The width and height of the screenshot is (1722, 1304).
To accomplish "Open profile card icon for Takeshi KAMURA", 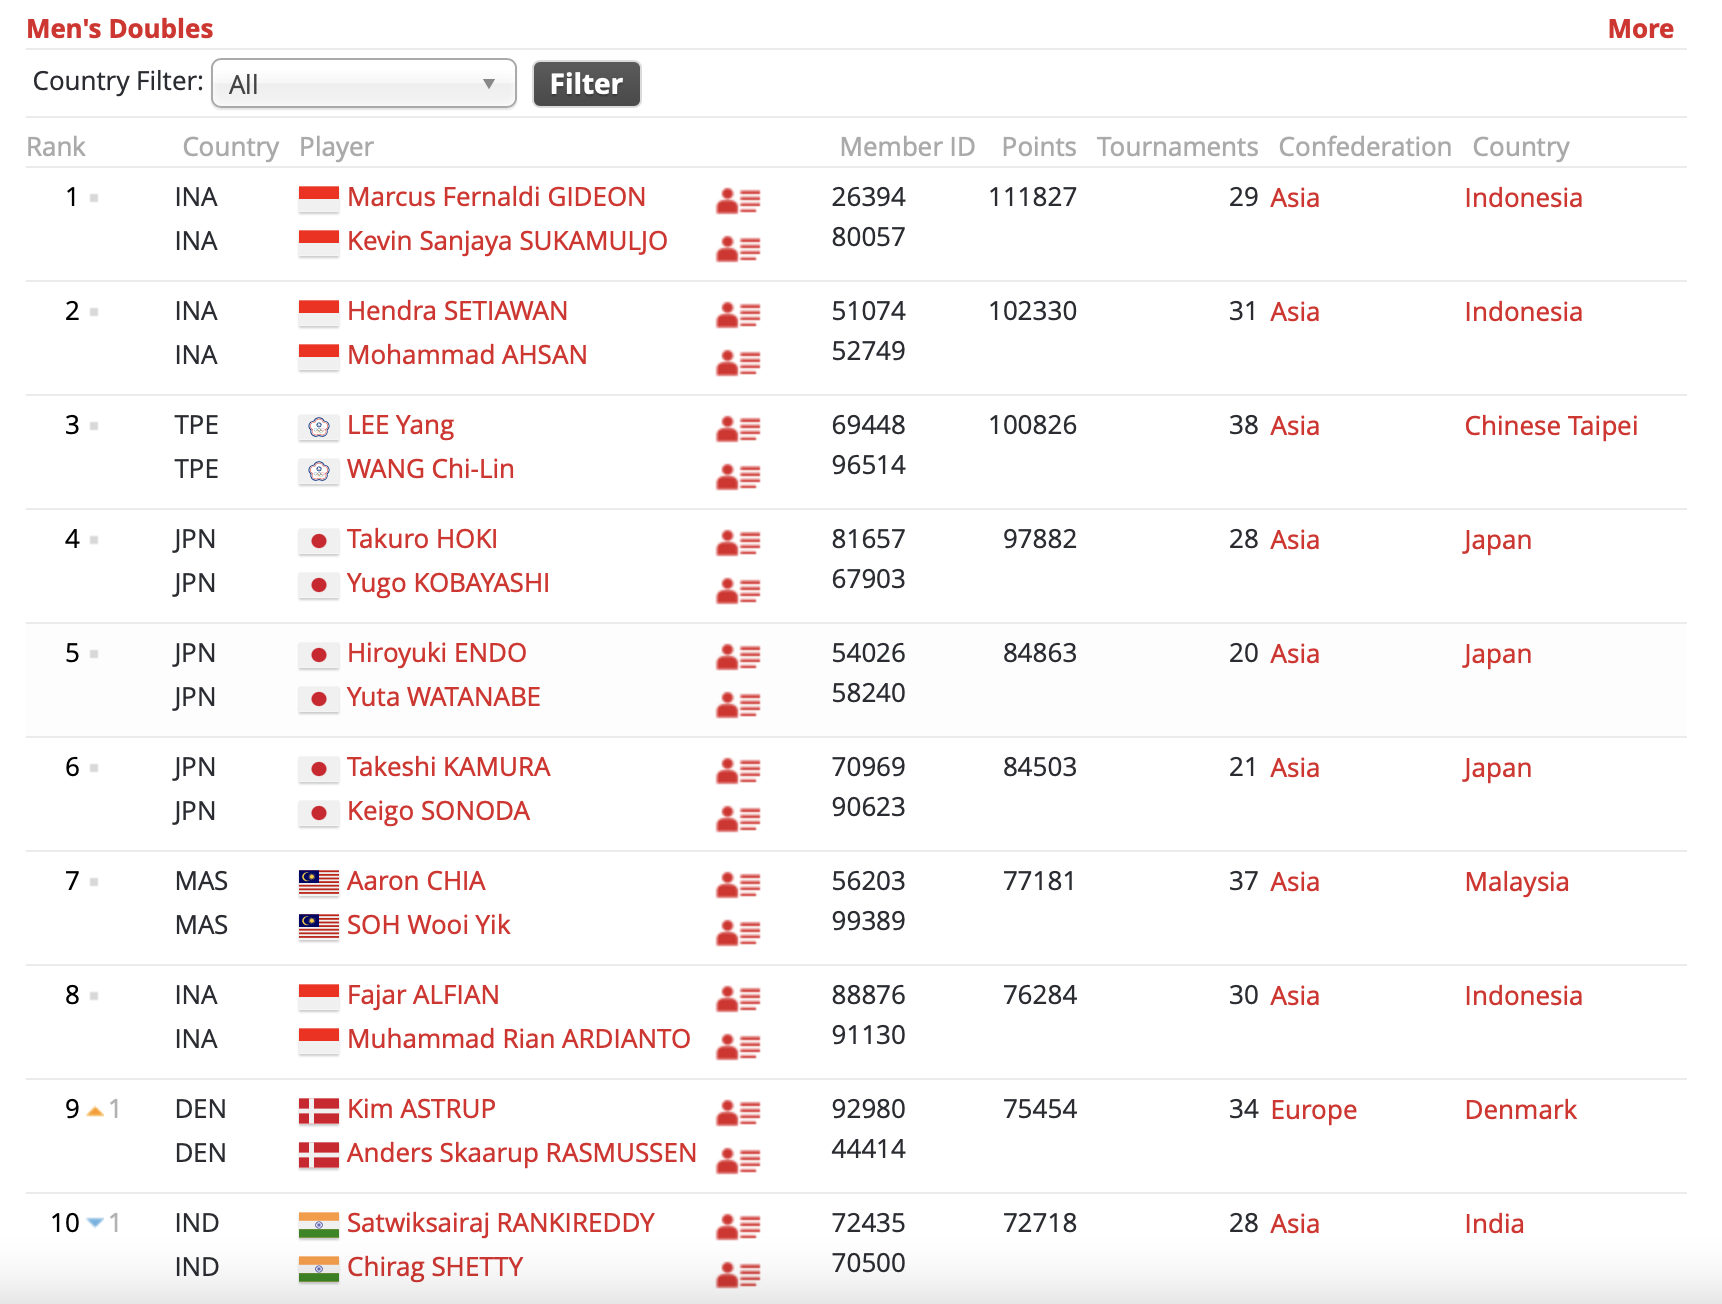I will (x=738, y=771).
